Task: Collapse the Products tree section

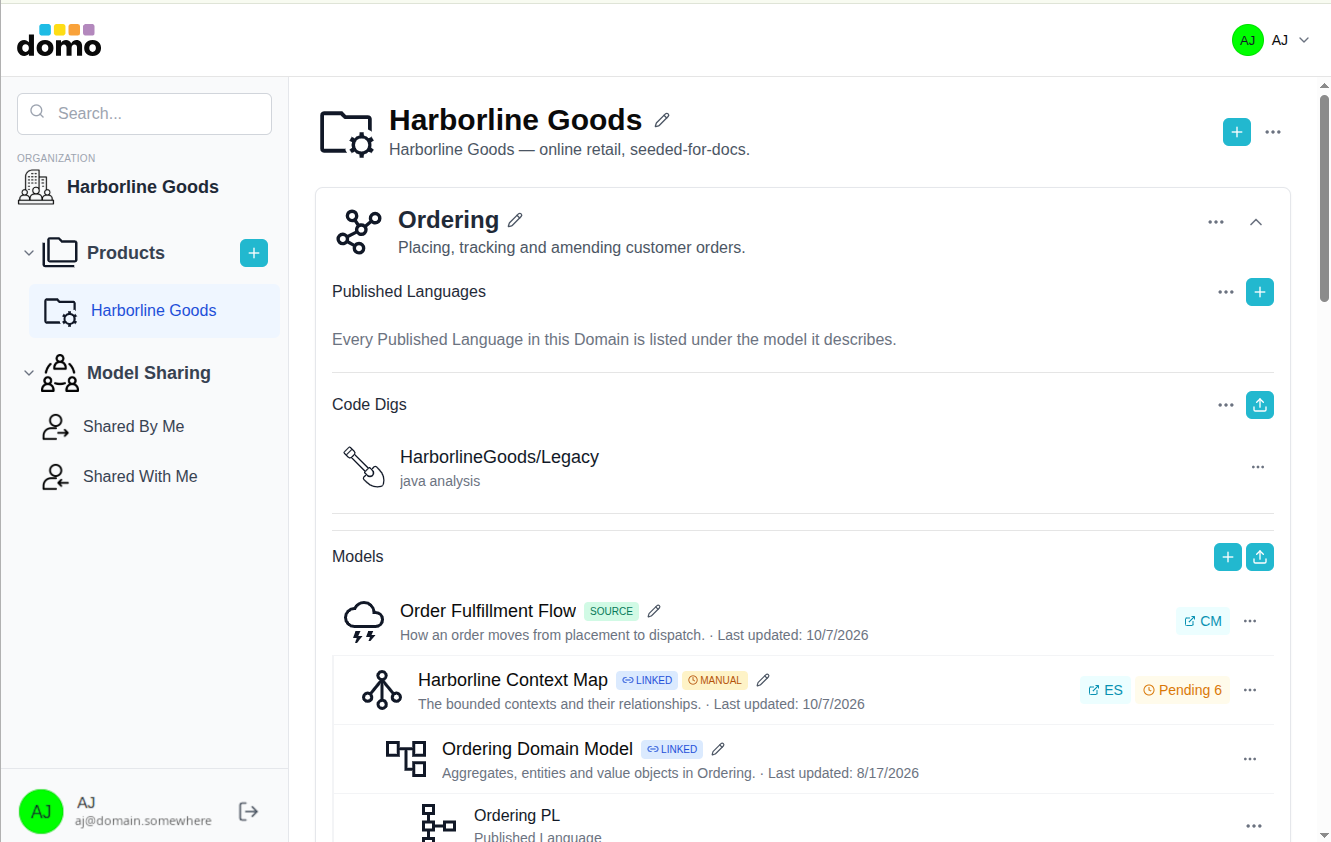Action: point(28,253)
